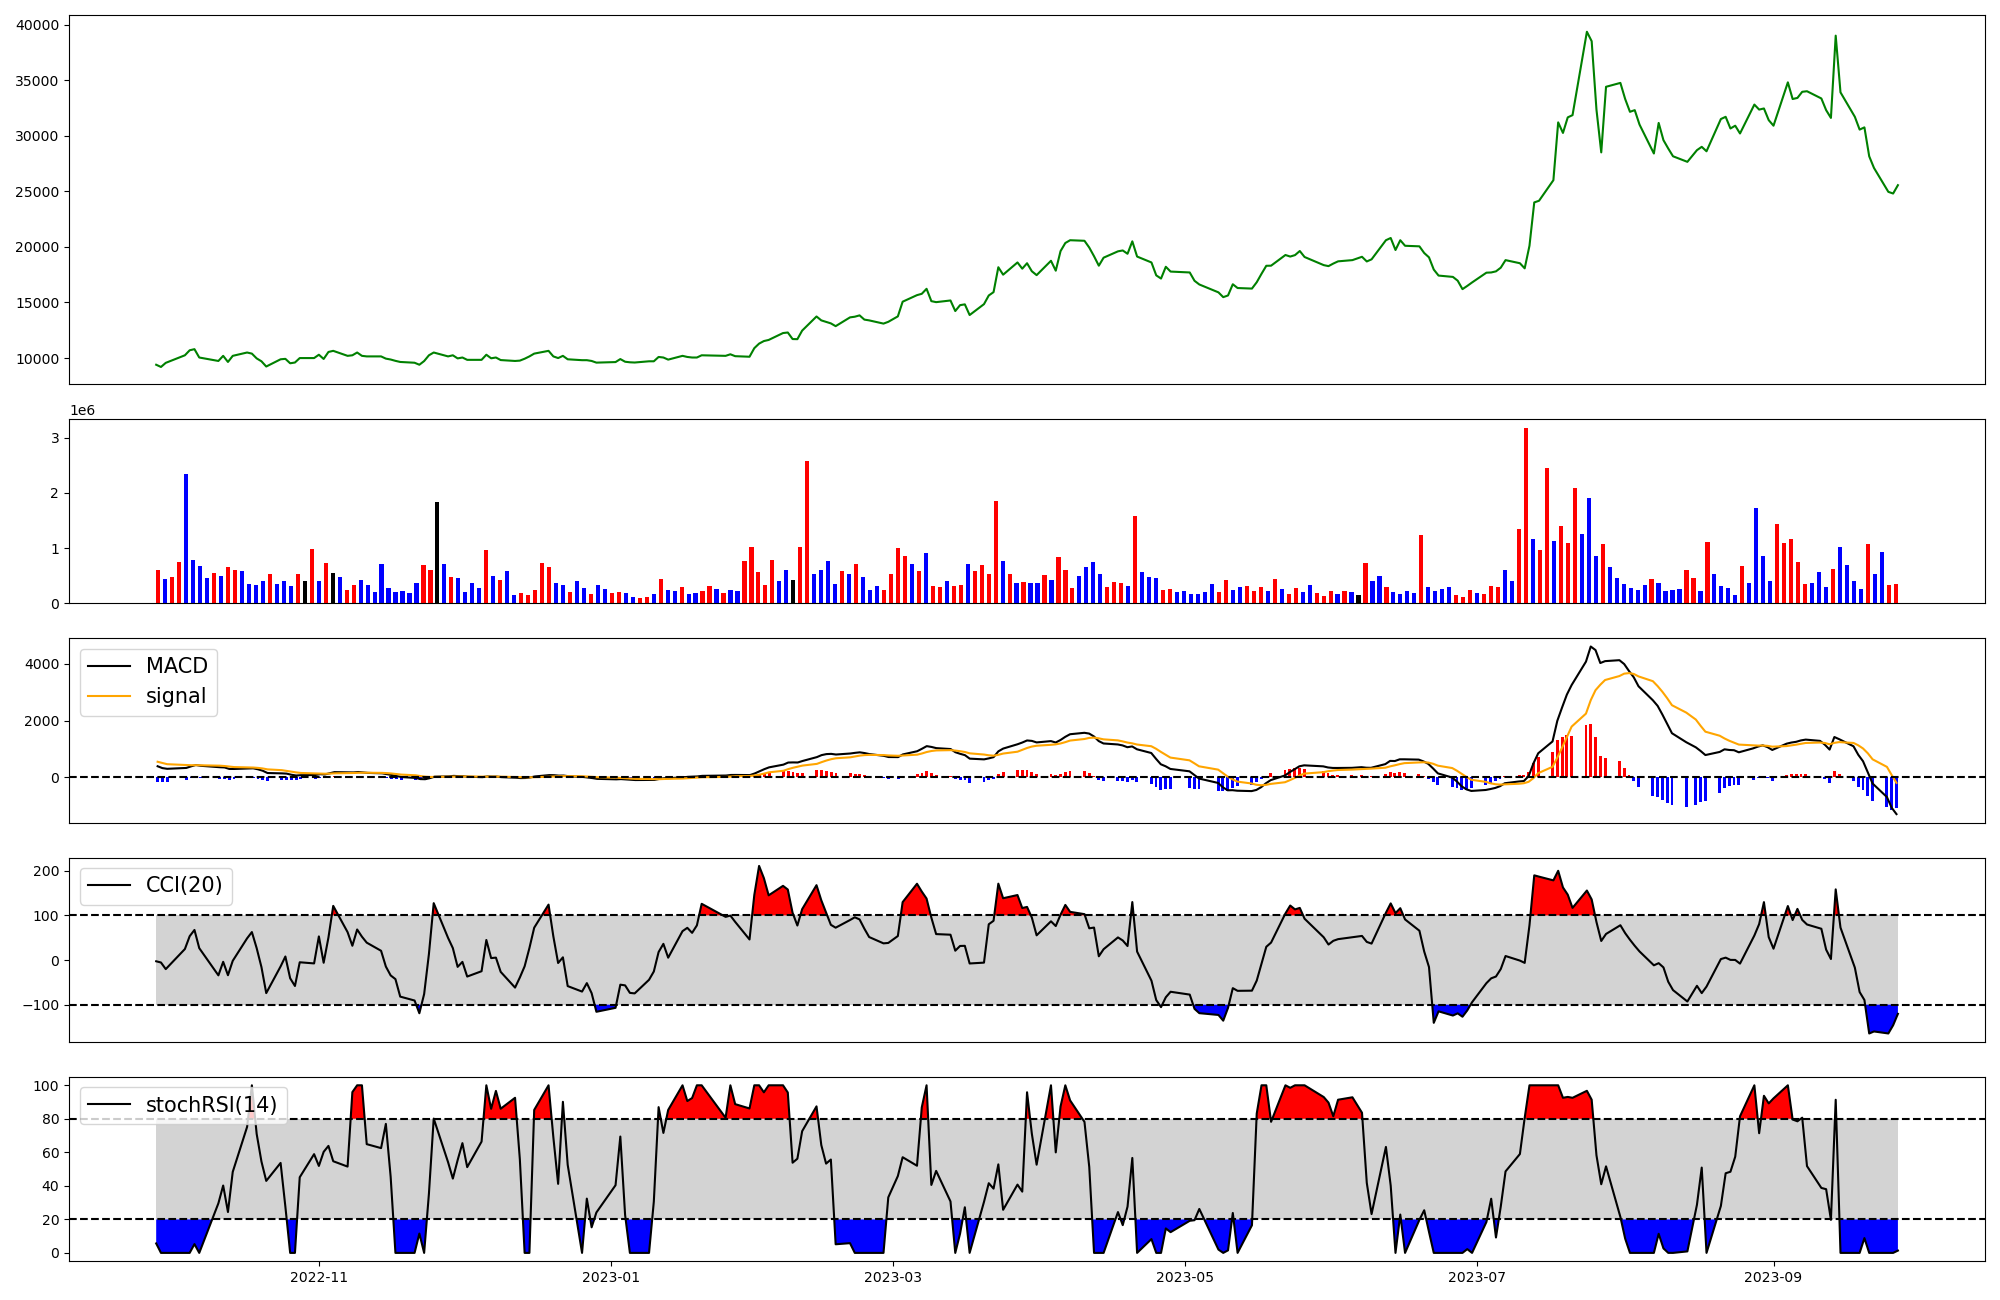This screenshot has height=1300, width=2000.
Task: Click the 2023-01 x-axis date label
Action: pyautogui.click(x=610, y=1277)
